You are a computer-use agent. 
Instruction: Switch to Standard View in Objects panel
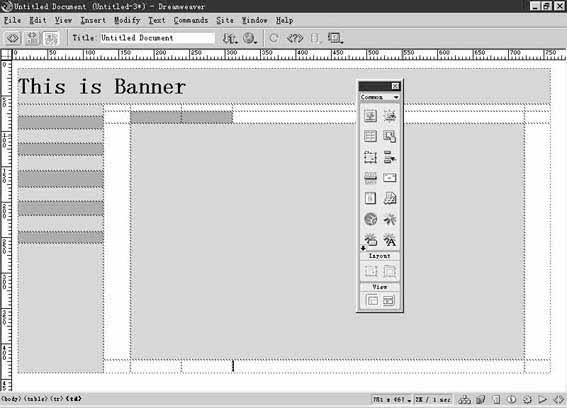372,300
